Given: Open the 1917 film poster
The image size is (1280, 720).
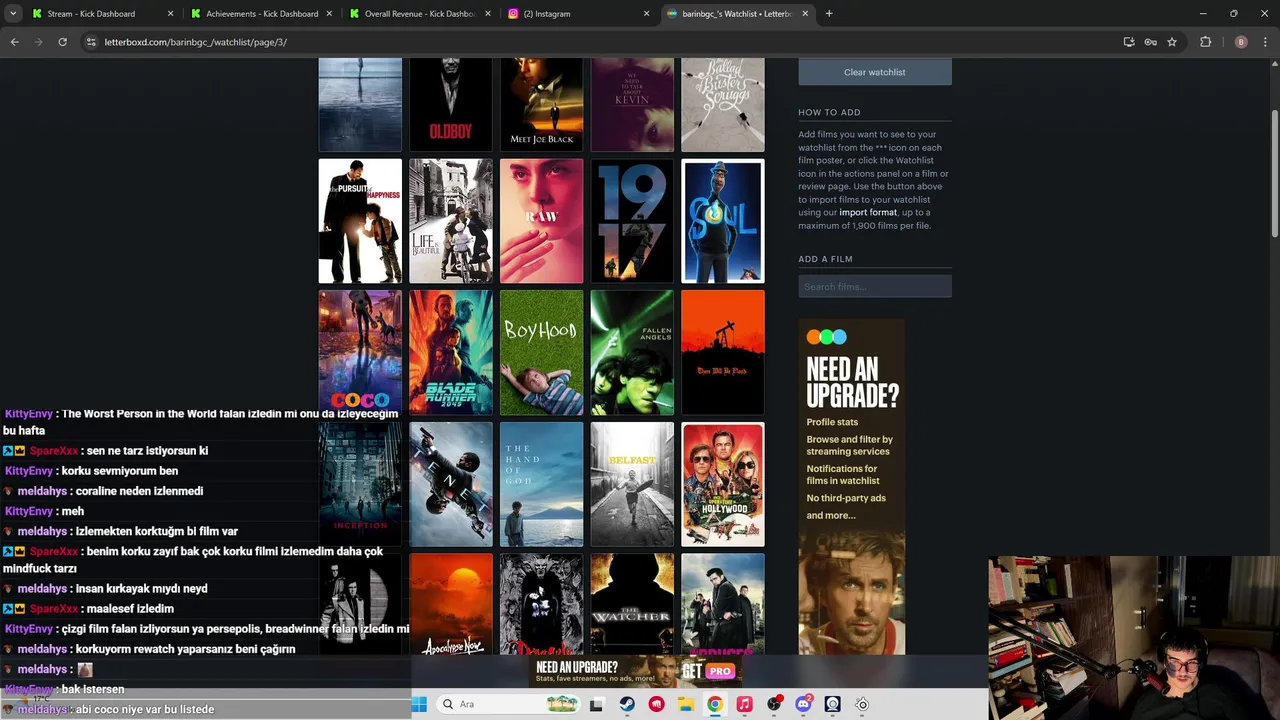Looking at the screenshot, I should (632, 221).
